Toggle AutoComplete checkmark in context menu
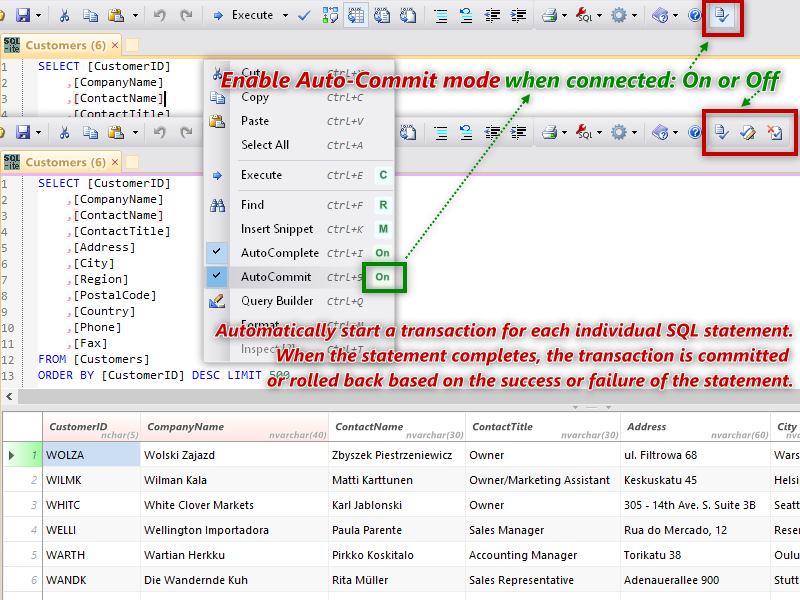The height and width of the screenshot is (600, 800). pos(217,252)
